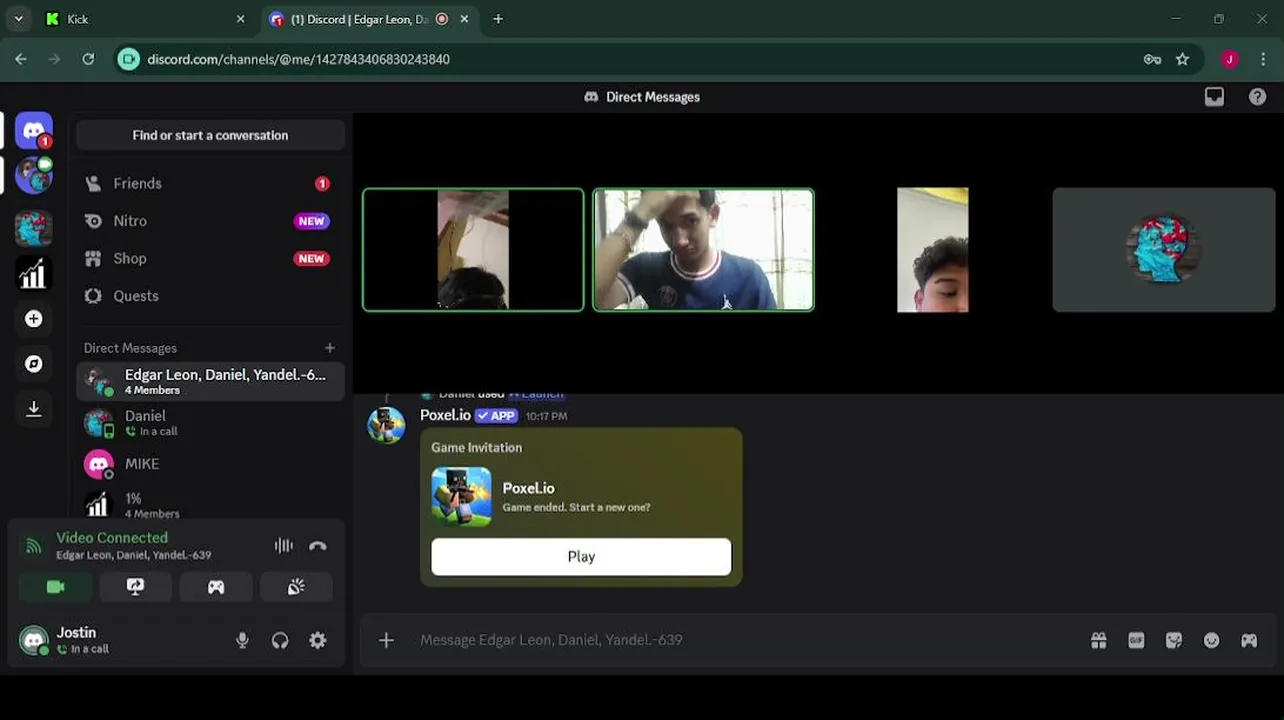This screenshot has width=1284, height=720.
Task: Create a new DM with plus icon
Action: (330, 348)
